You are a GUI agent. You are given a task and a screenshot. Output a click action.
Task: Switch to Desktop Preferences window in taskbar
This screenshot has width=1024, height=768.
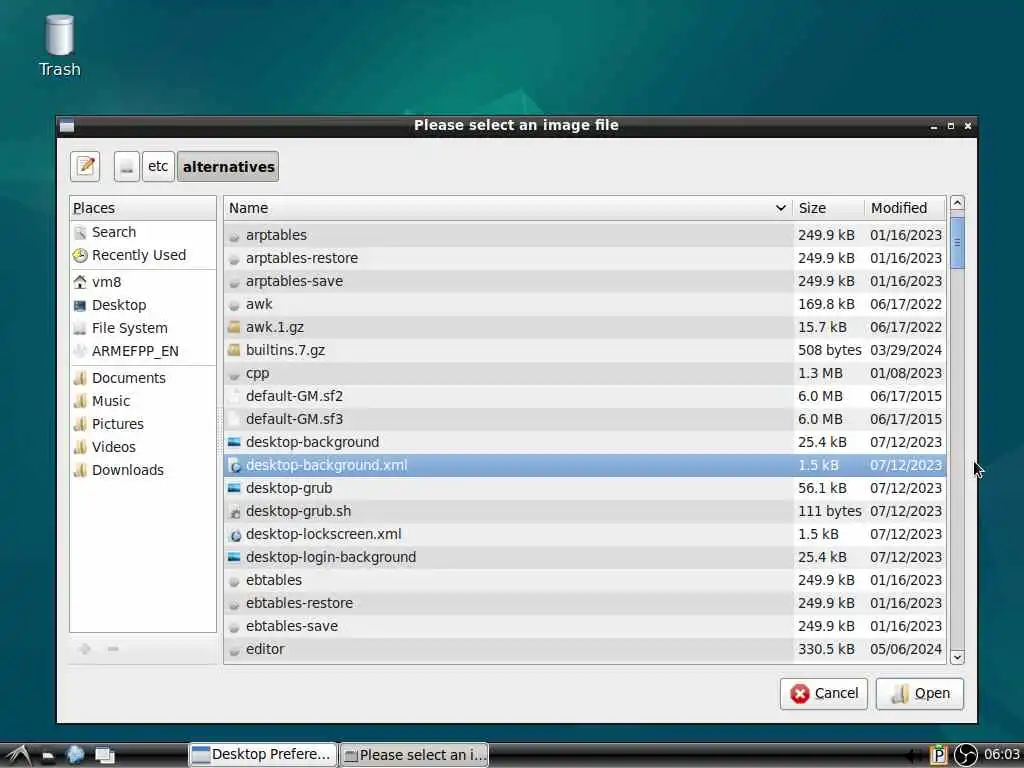coord(263,755)
